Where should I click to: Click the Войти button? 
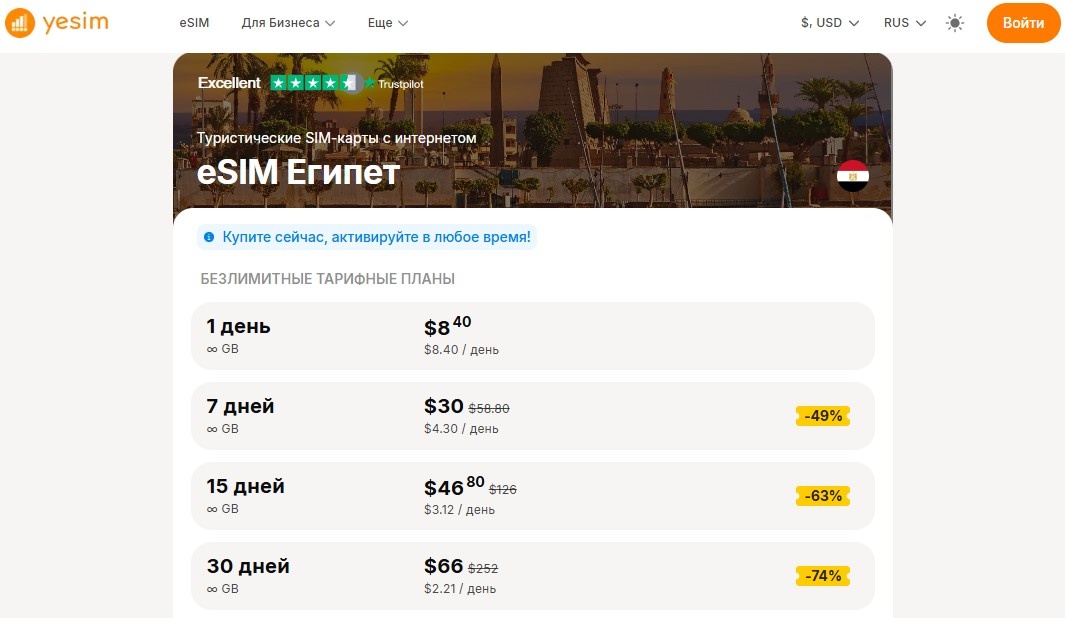1023,22
